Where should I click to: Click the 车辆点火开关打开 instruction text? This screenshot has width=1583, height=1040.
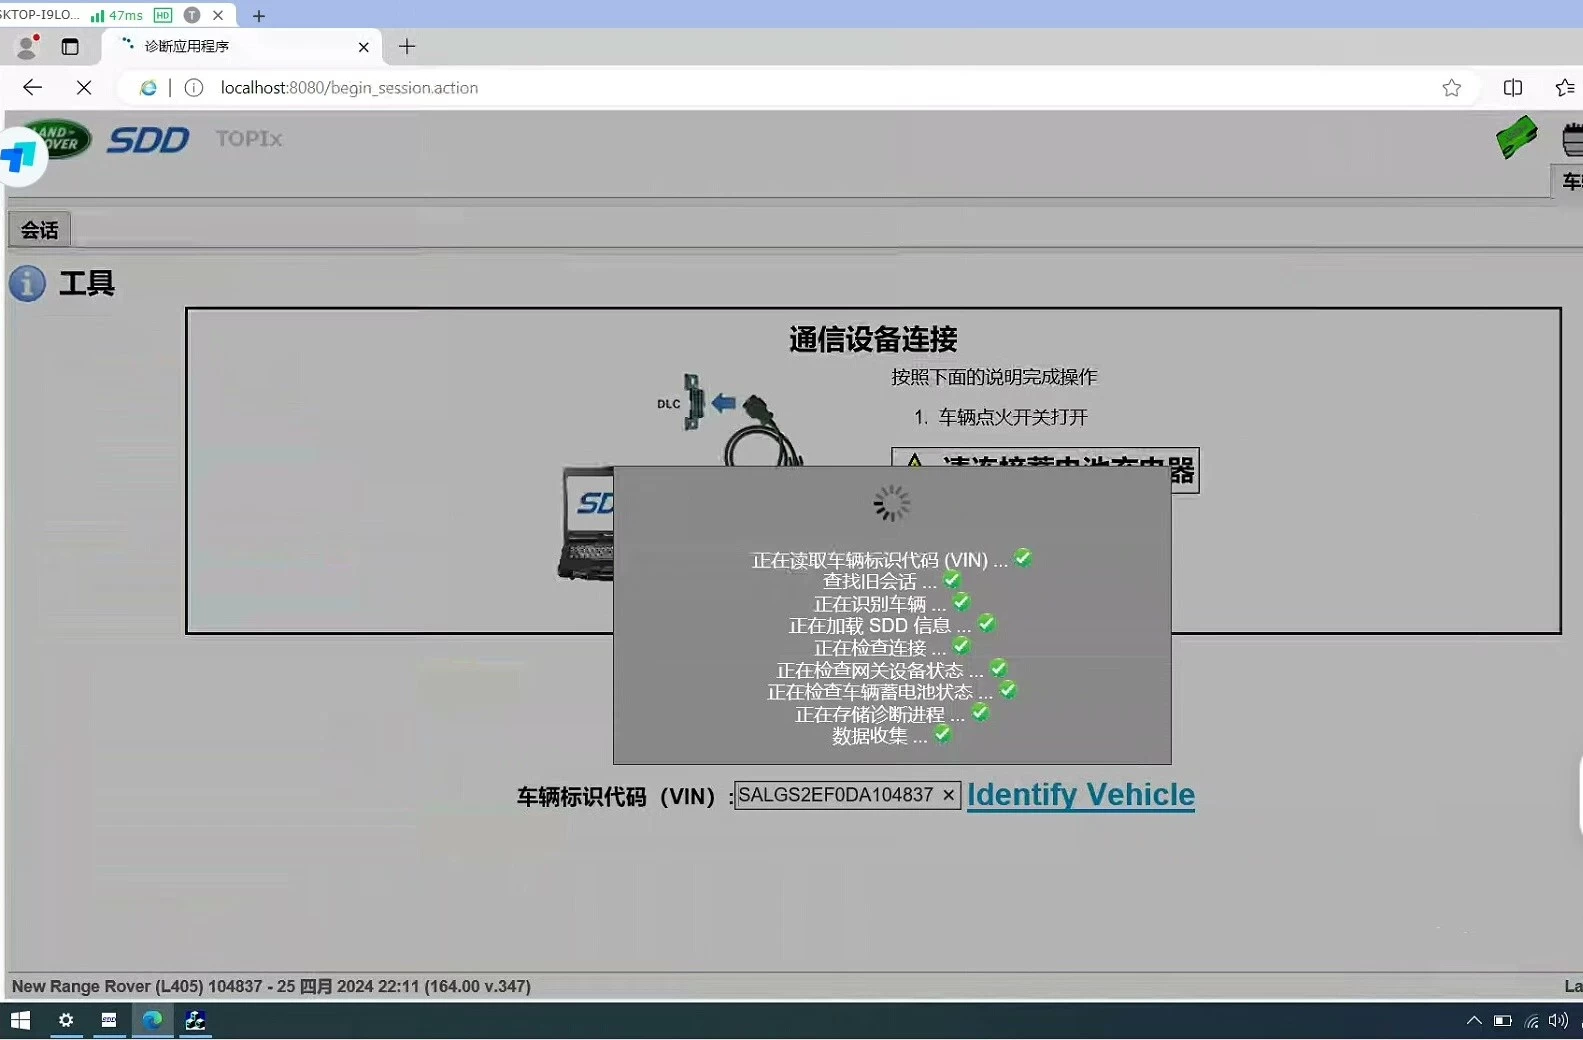[1012, 417]
